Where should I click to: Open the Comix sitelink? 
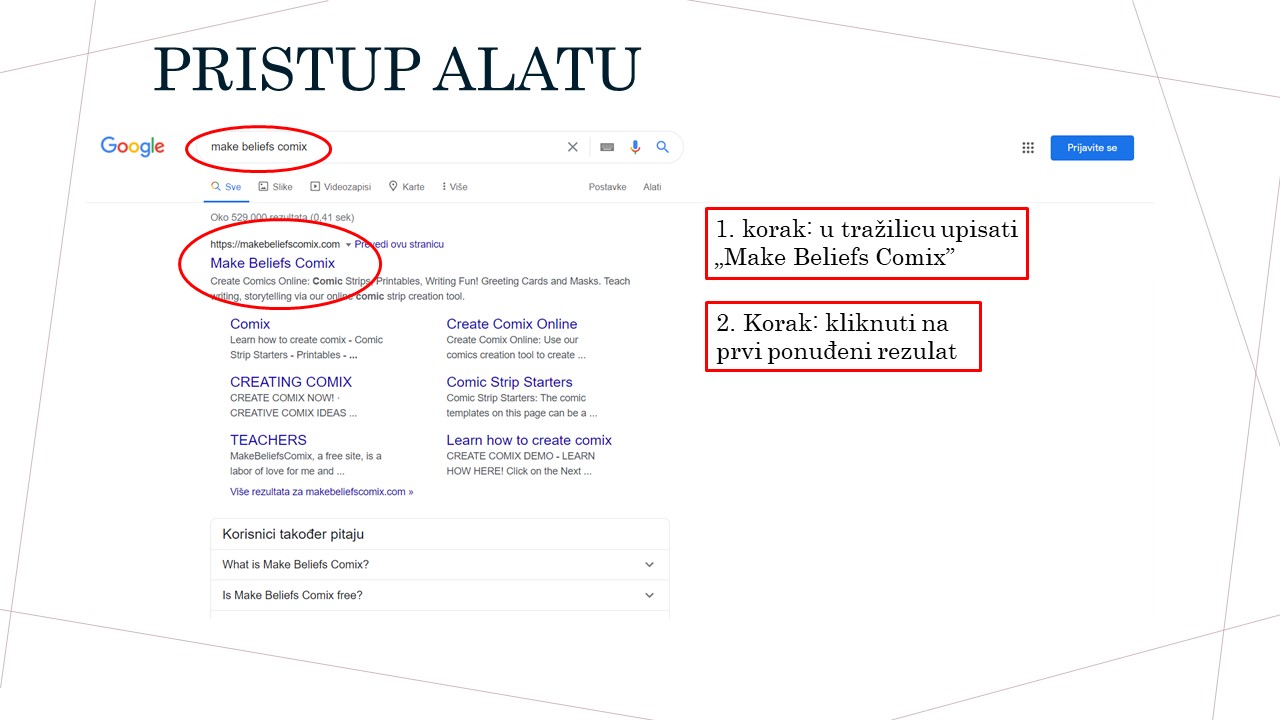tap(250, 324)
